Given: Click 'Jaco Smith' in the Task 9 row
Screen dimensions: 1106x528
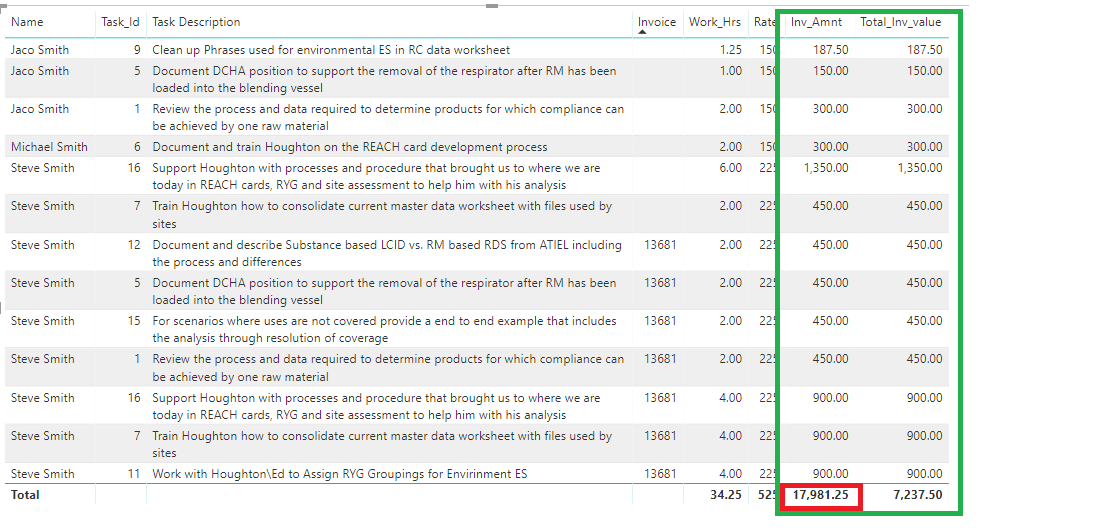Looking at the screenshot, I should [x=40, y=50].
